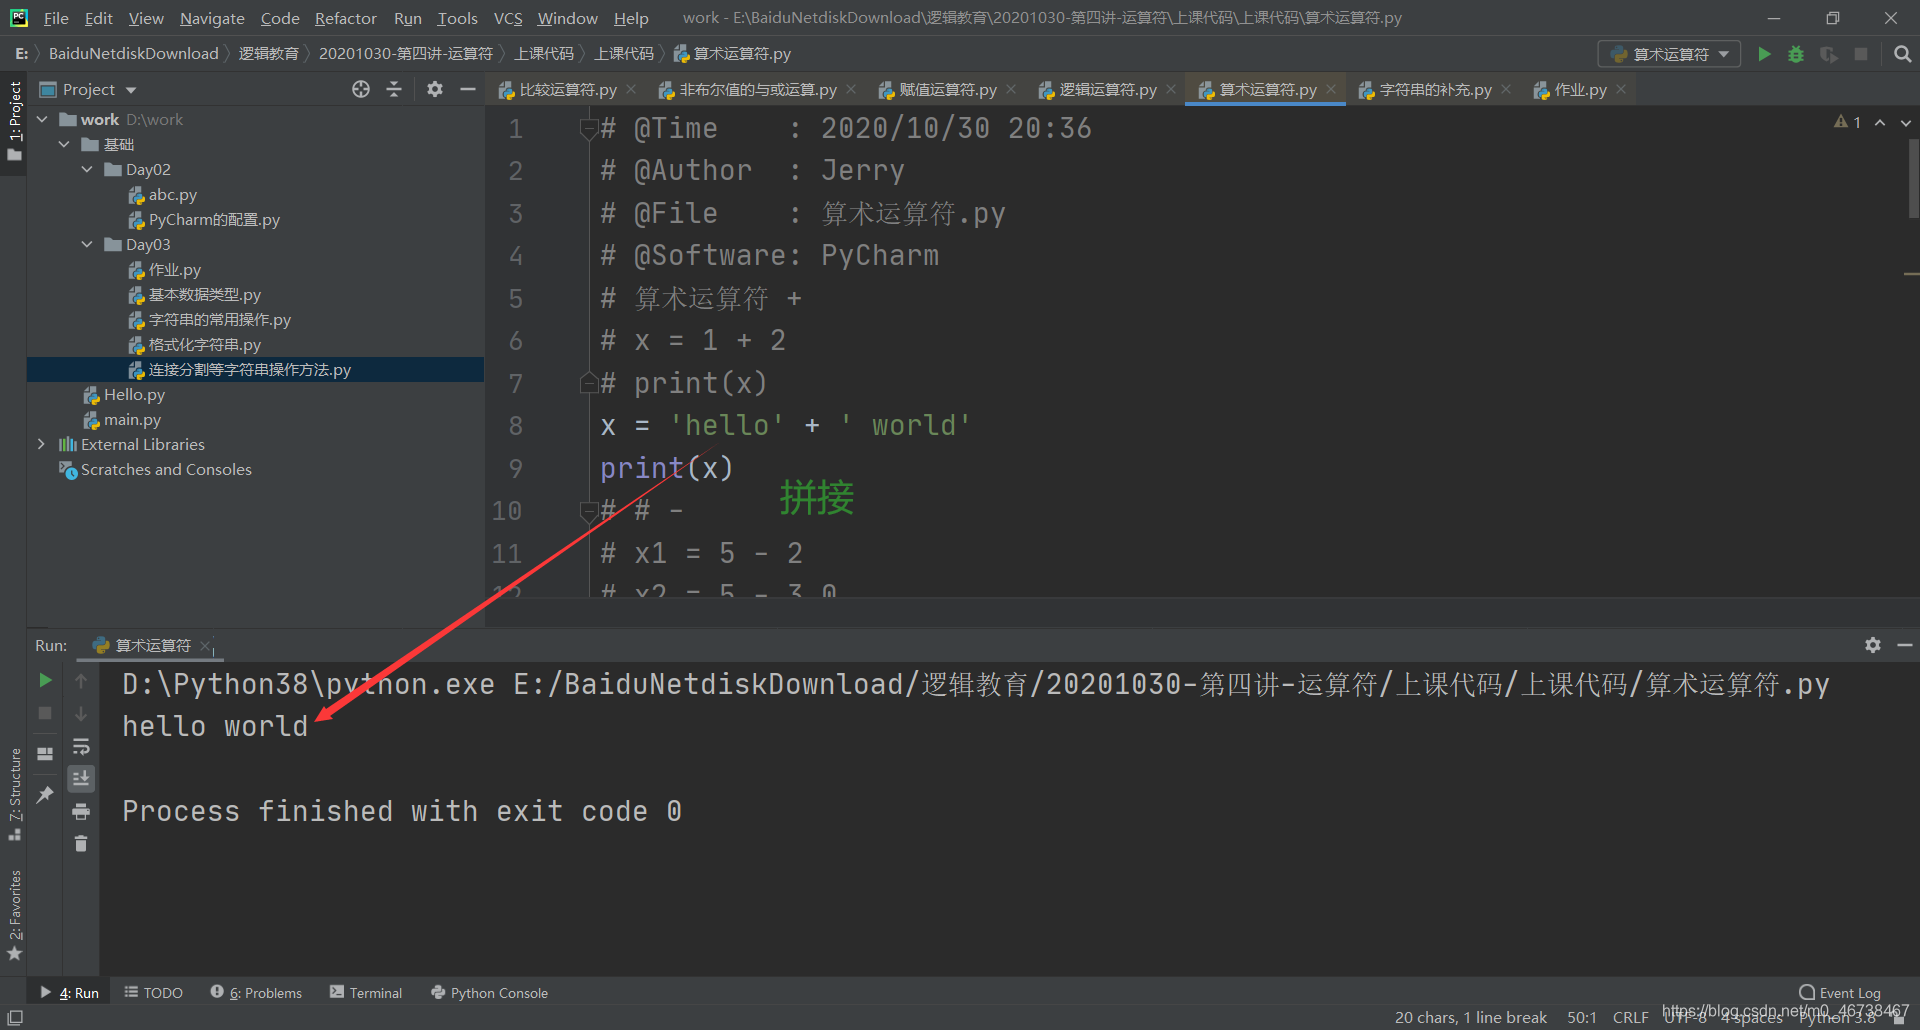Print the Run console output
This screenshot has height=1030, width=1920.
pos(81,811)
